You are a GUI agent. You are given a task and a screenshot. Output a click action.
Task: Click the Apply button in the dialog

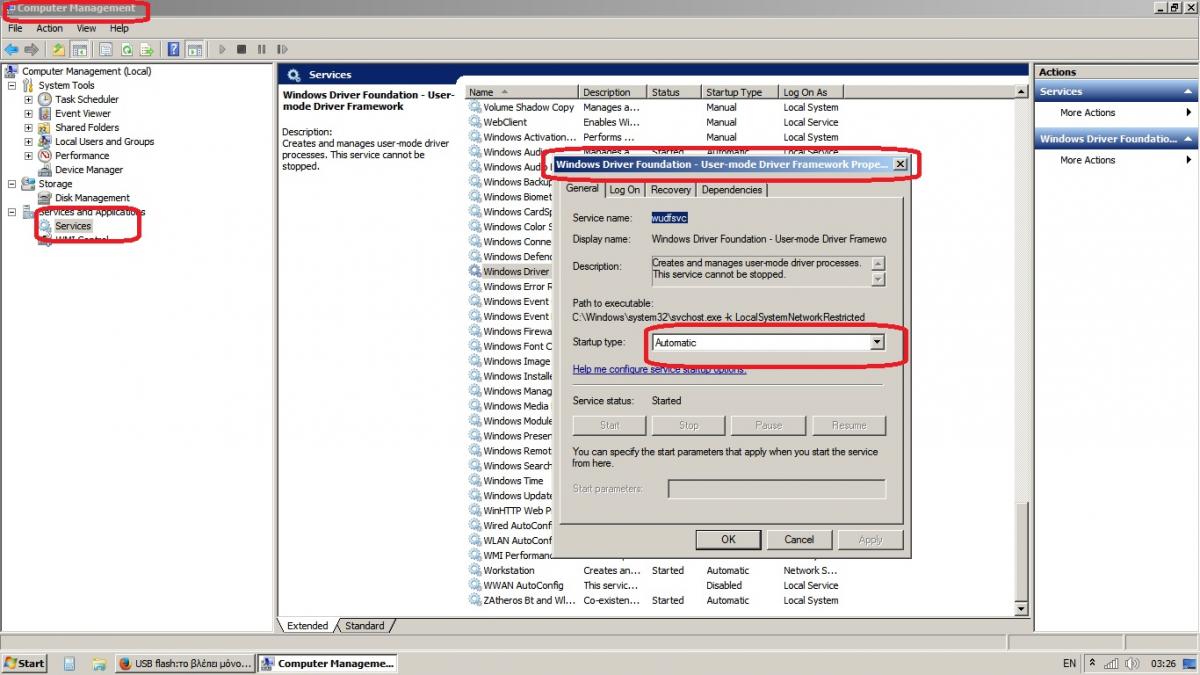[871, 539]
